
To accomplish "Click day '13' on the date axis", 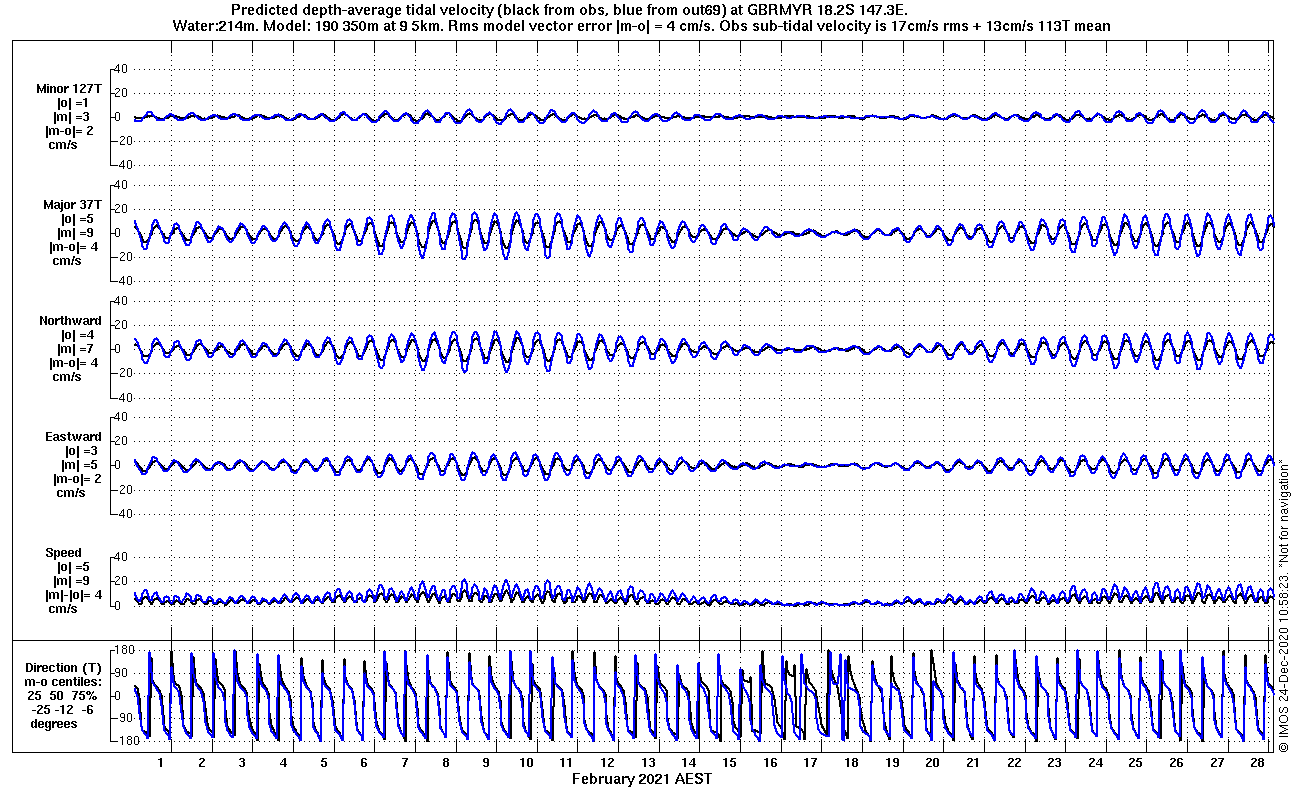I will (648, 763).
